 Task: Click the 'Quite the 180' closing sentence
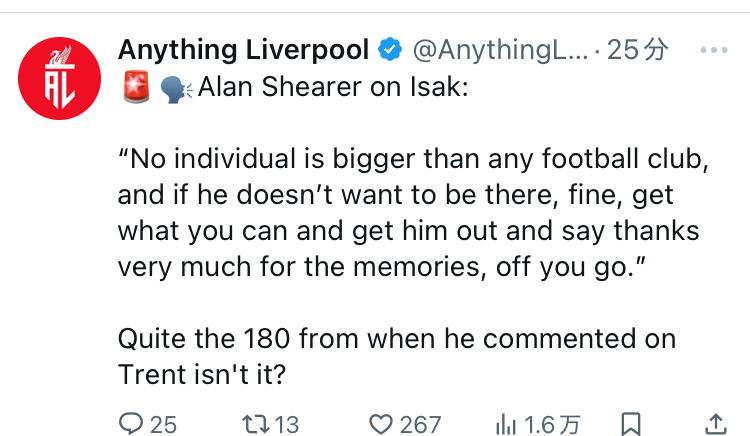[x=397, y=356]
